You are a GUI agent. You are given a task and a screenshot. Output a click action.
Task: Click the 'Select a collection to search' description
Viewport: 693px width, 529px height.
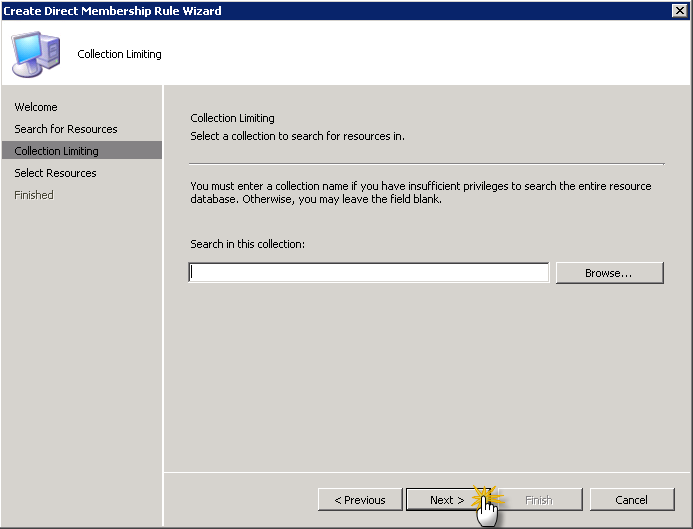click(x=297, y=136)
